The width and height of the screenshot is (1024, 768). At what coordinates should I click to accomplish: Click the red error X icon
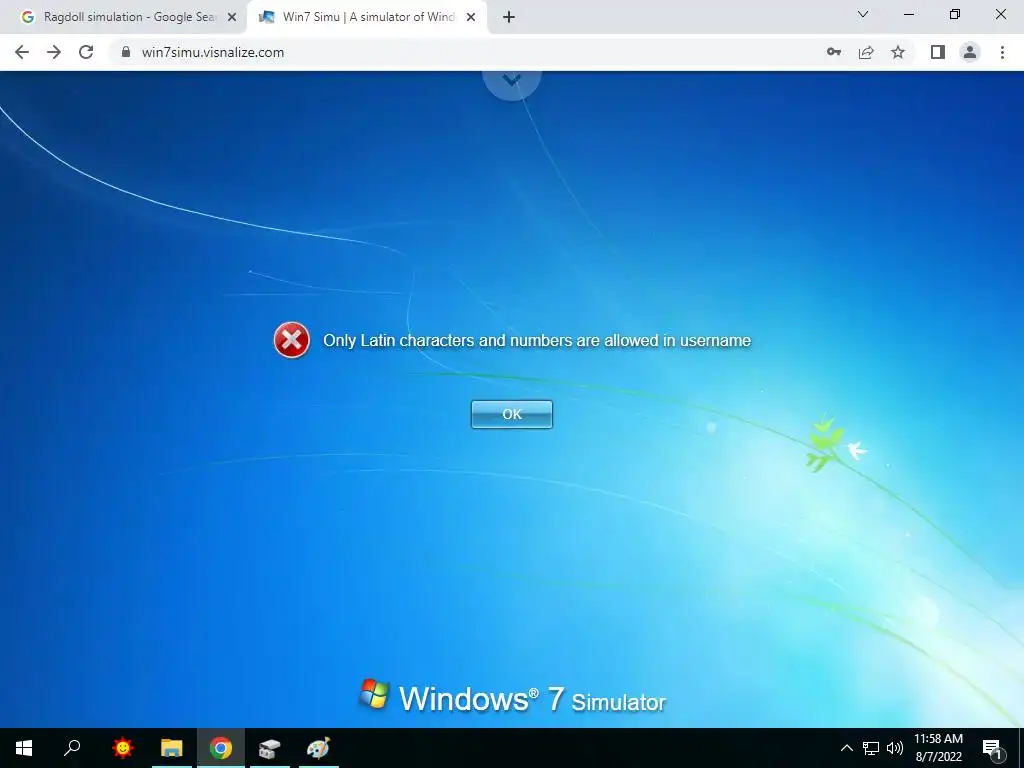point(291,340)
